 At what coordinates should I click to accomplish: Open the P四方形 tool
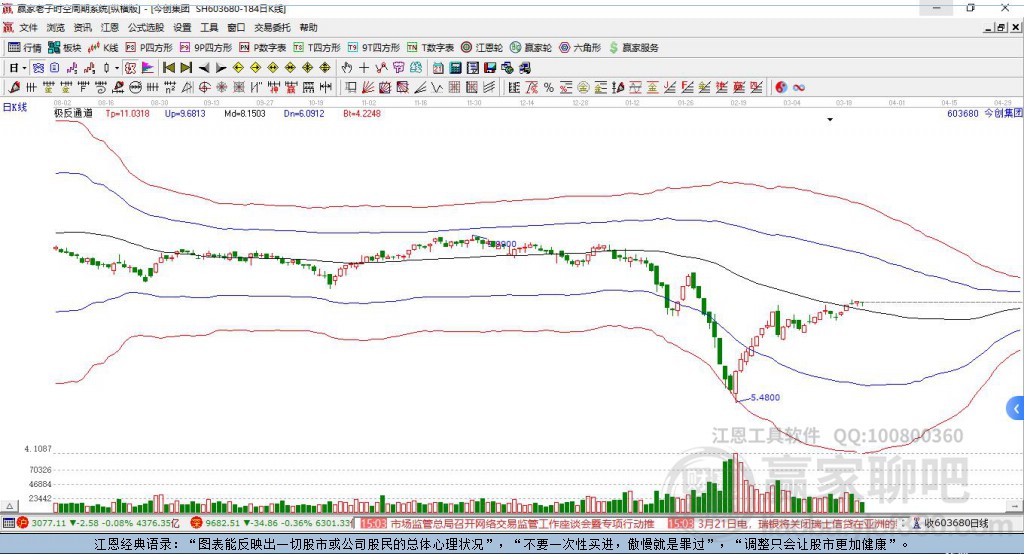(149, 48)
